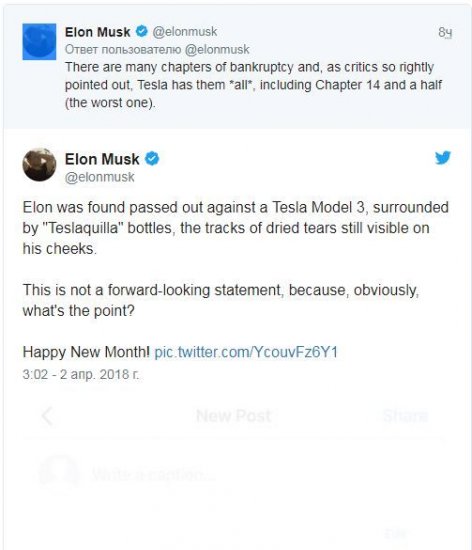The height and width of the screenshot is (550, 472).
Task: Open mentioned @elonmusk in 'Ответ пользователю' line
Action: (x=217, y=49)
